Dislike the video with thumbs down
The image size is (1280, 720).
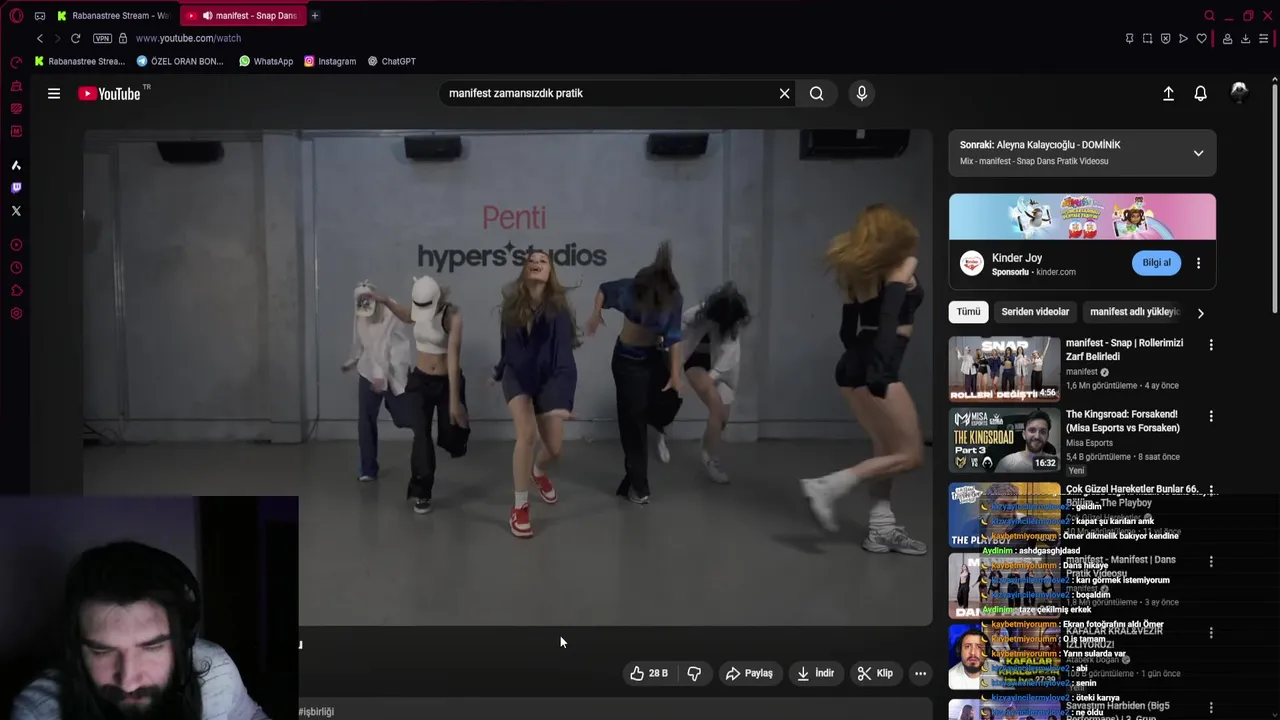tap(694, 673)
